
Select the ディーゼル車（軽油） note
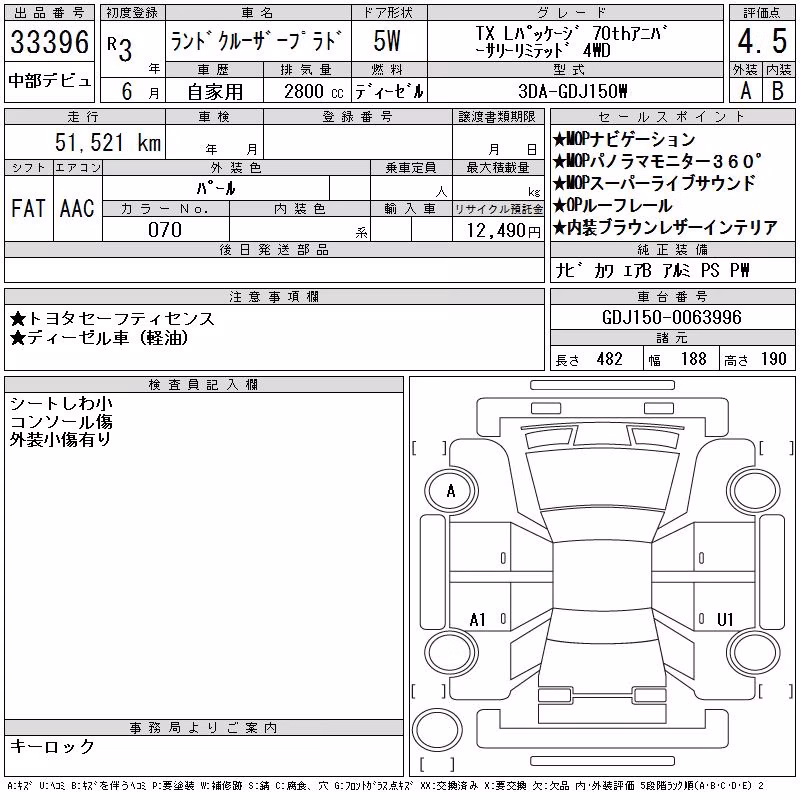(99, 338)
